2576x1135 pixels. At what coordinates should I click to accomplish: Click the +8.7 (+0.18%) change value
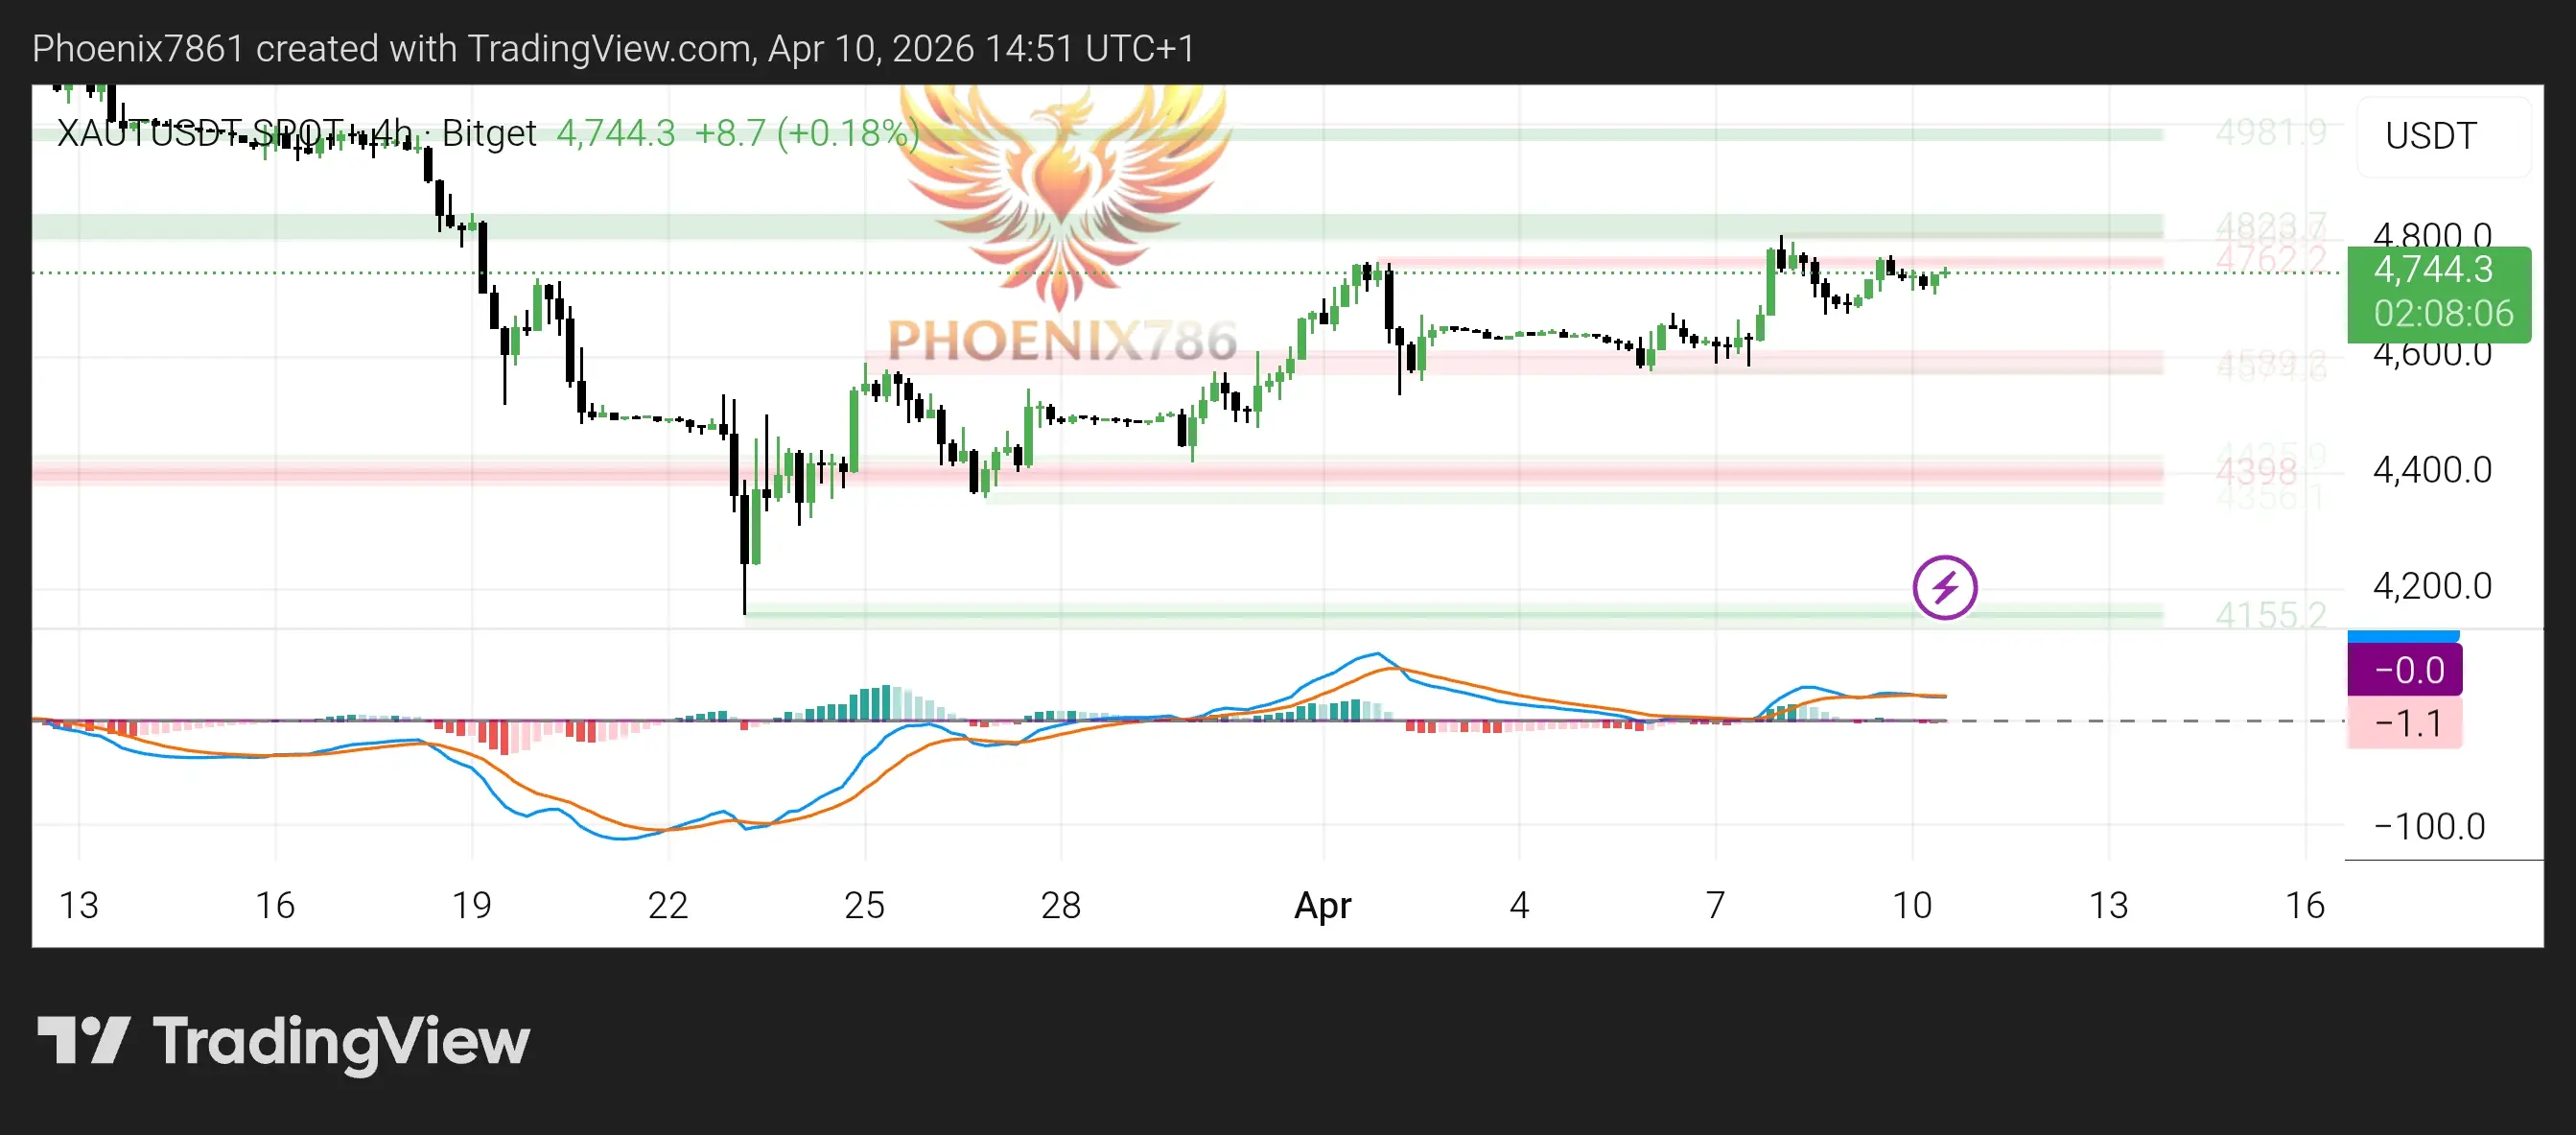(806, 133)
